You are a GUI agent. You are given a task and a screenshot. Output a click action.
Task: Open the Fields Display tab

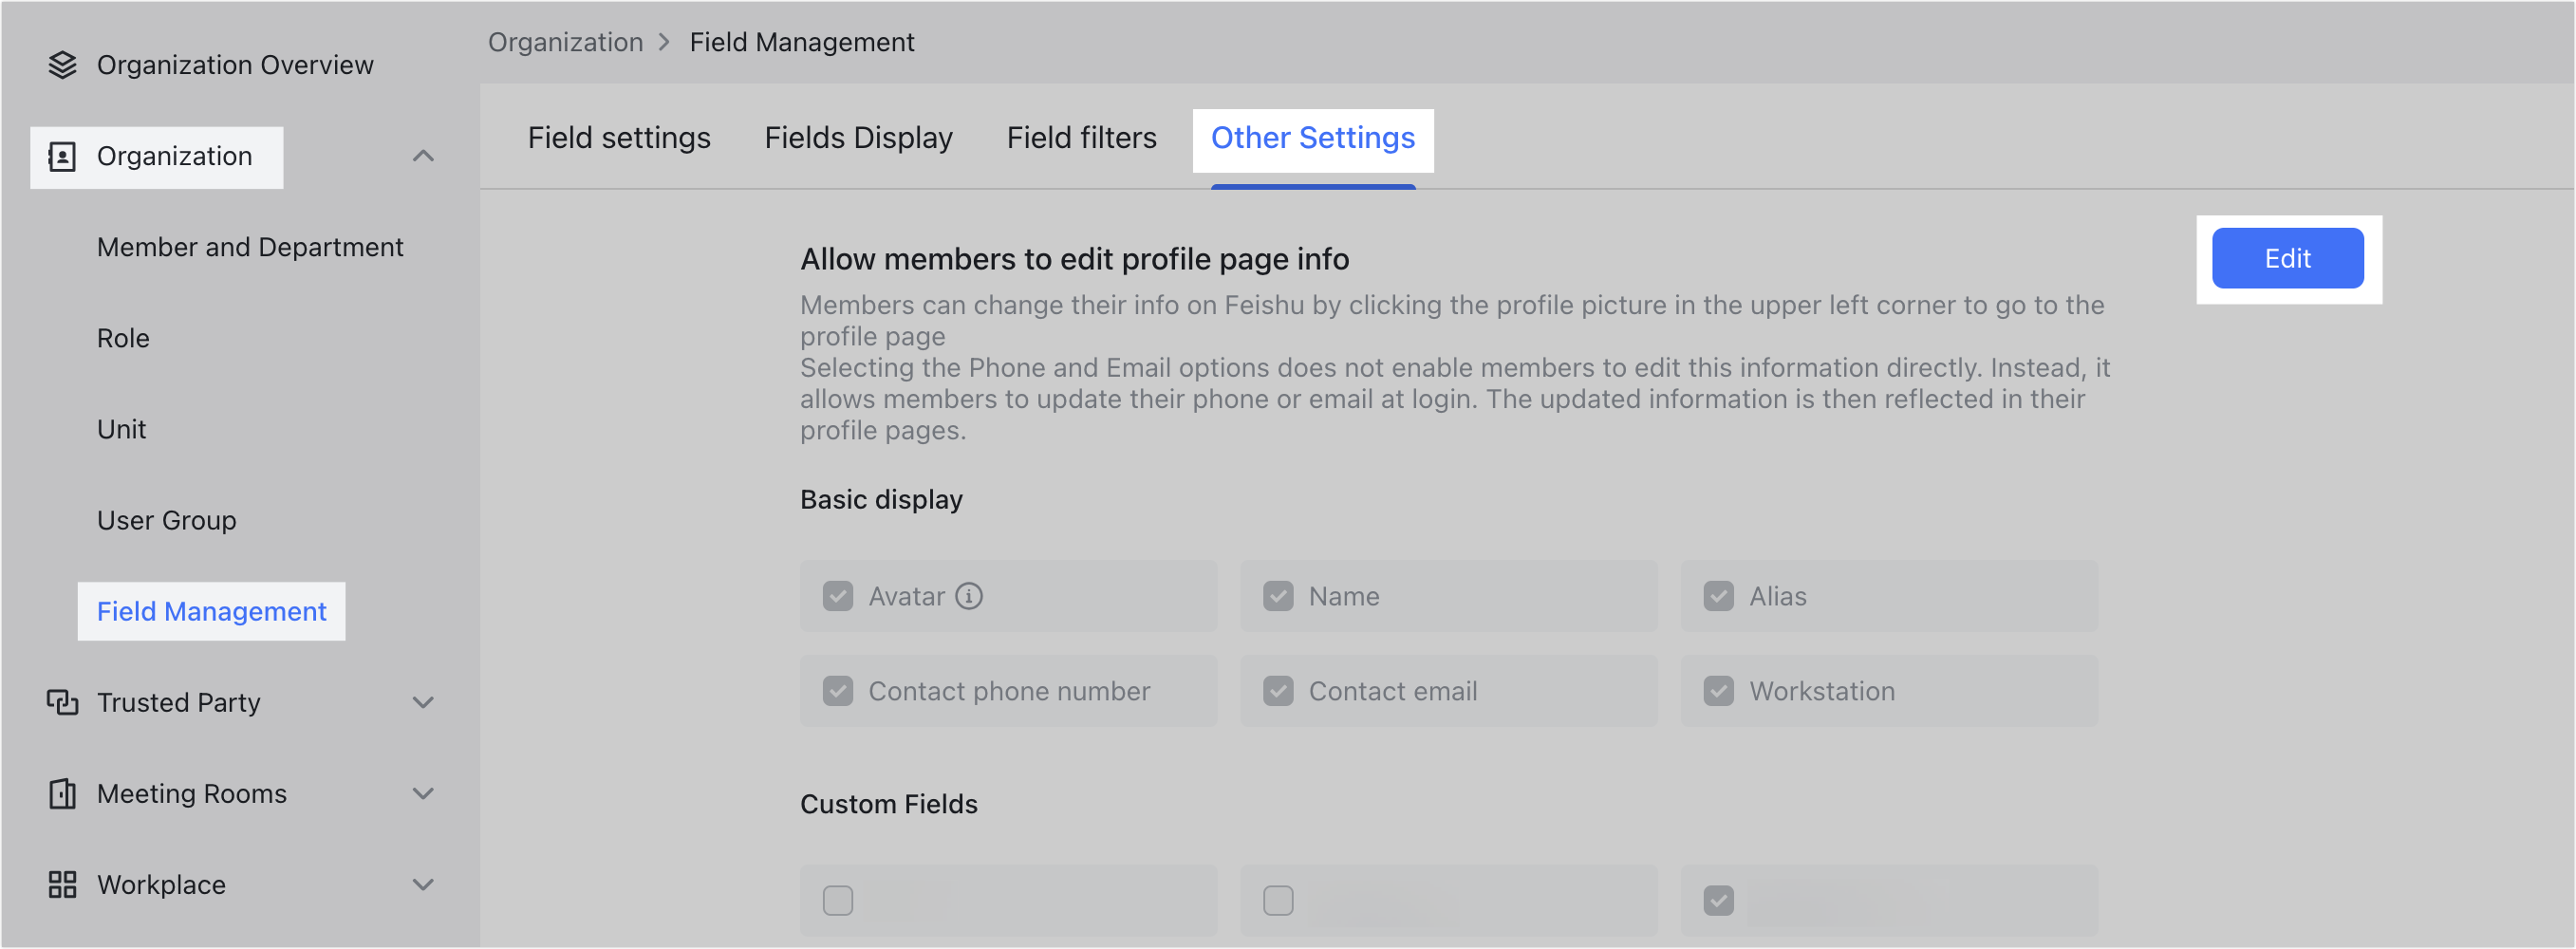858,137
